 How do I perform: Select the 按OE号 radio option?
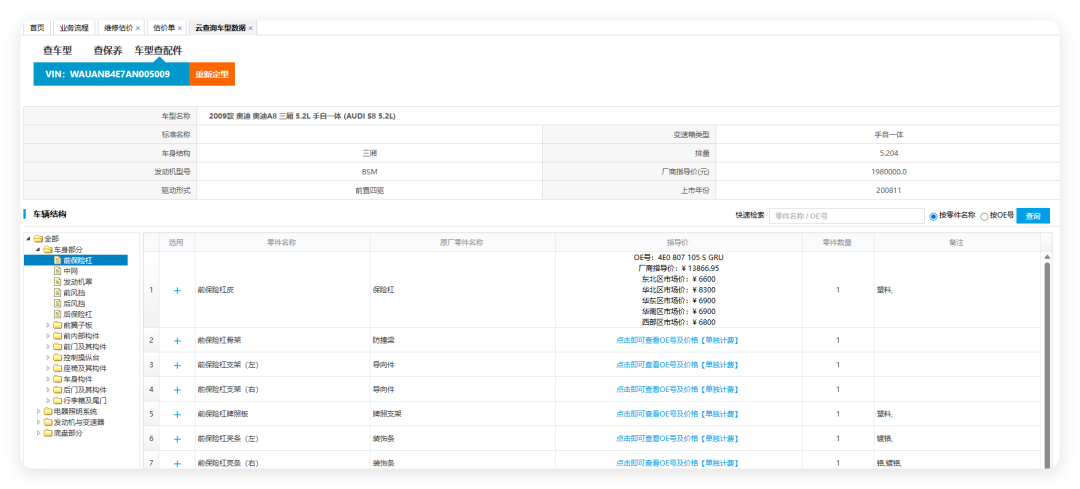click(984, 216)
